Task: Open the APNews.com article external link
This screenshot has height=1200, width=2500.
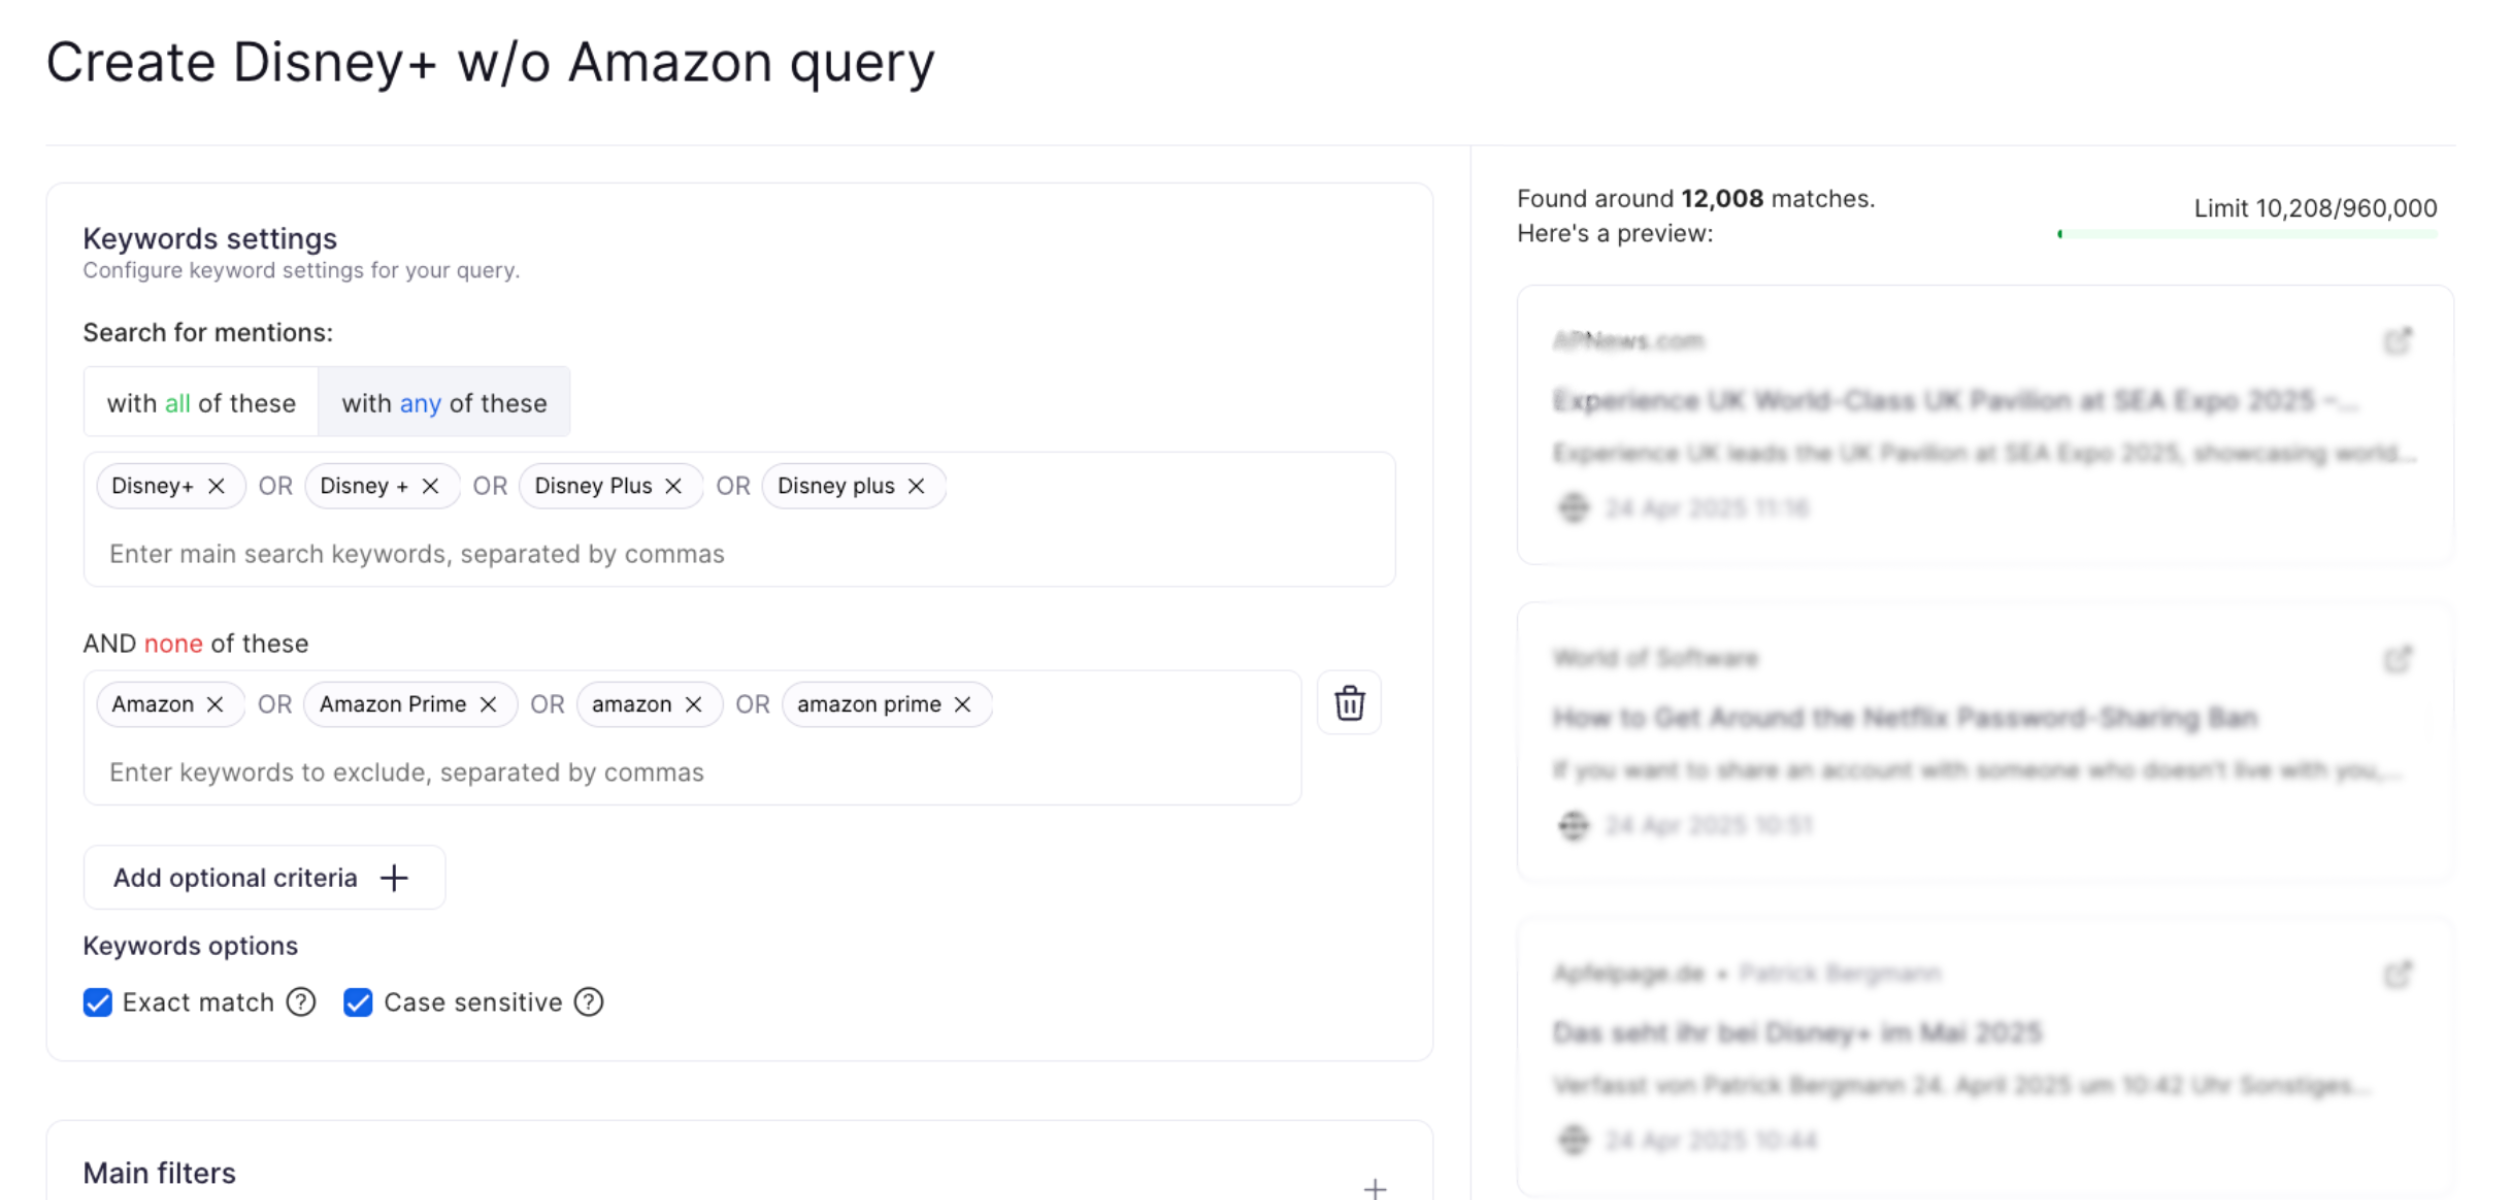Action: (x=2398, y=341)
